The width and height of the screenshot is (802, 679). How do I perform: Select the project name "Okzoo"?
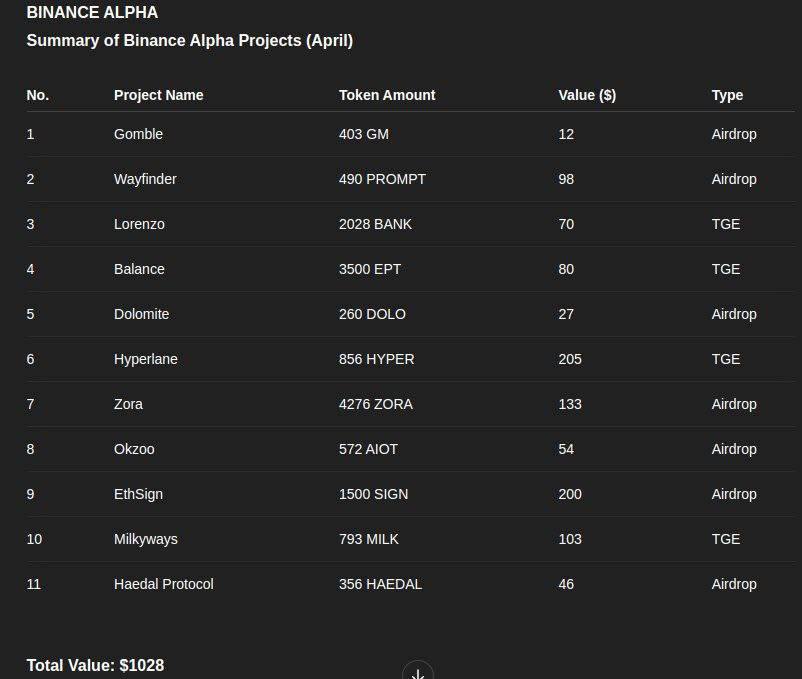tap(134, 449)
